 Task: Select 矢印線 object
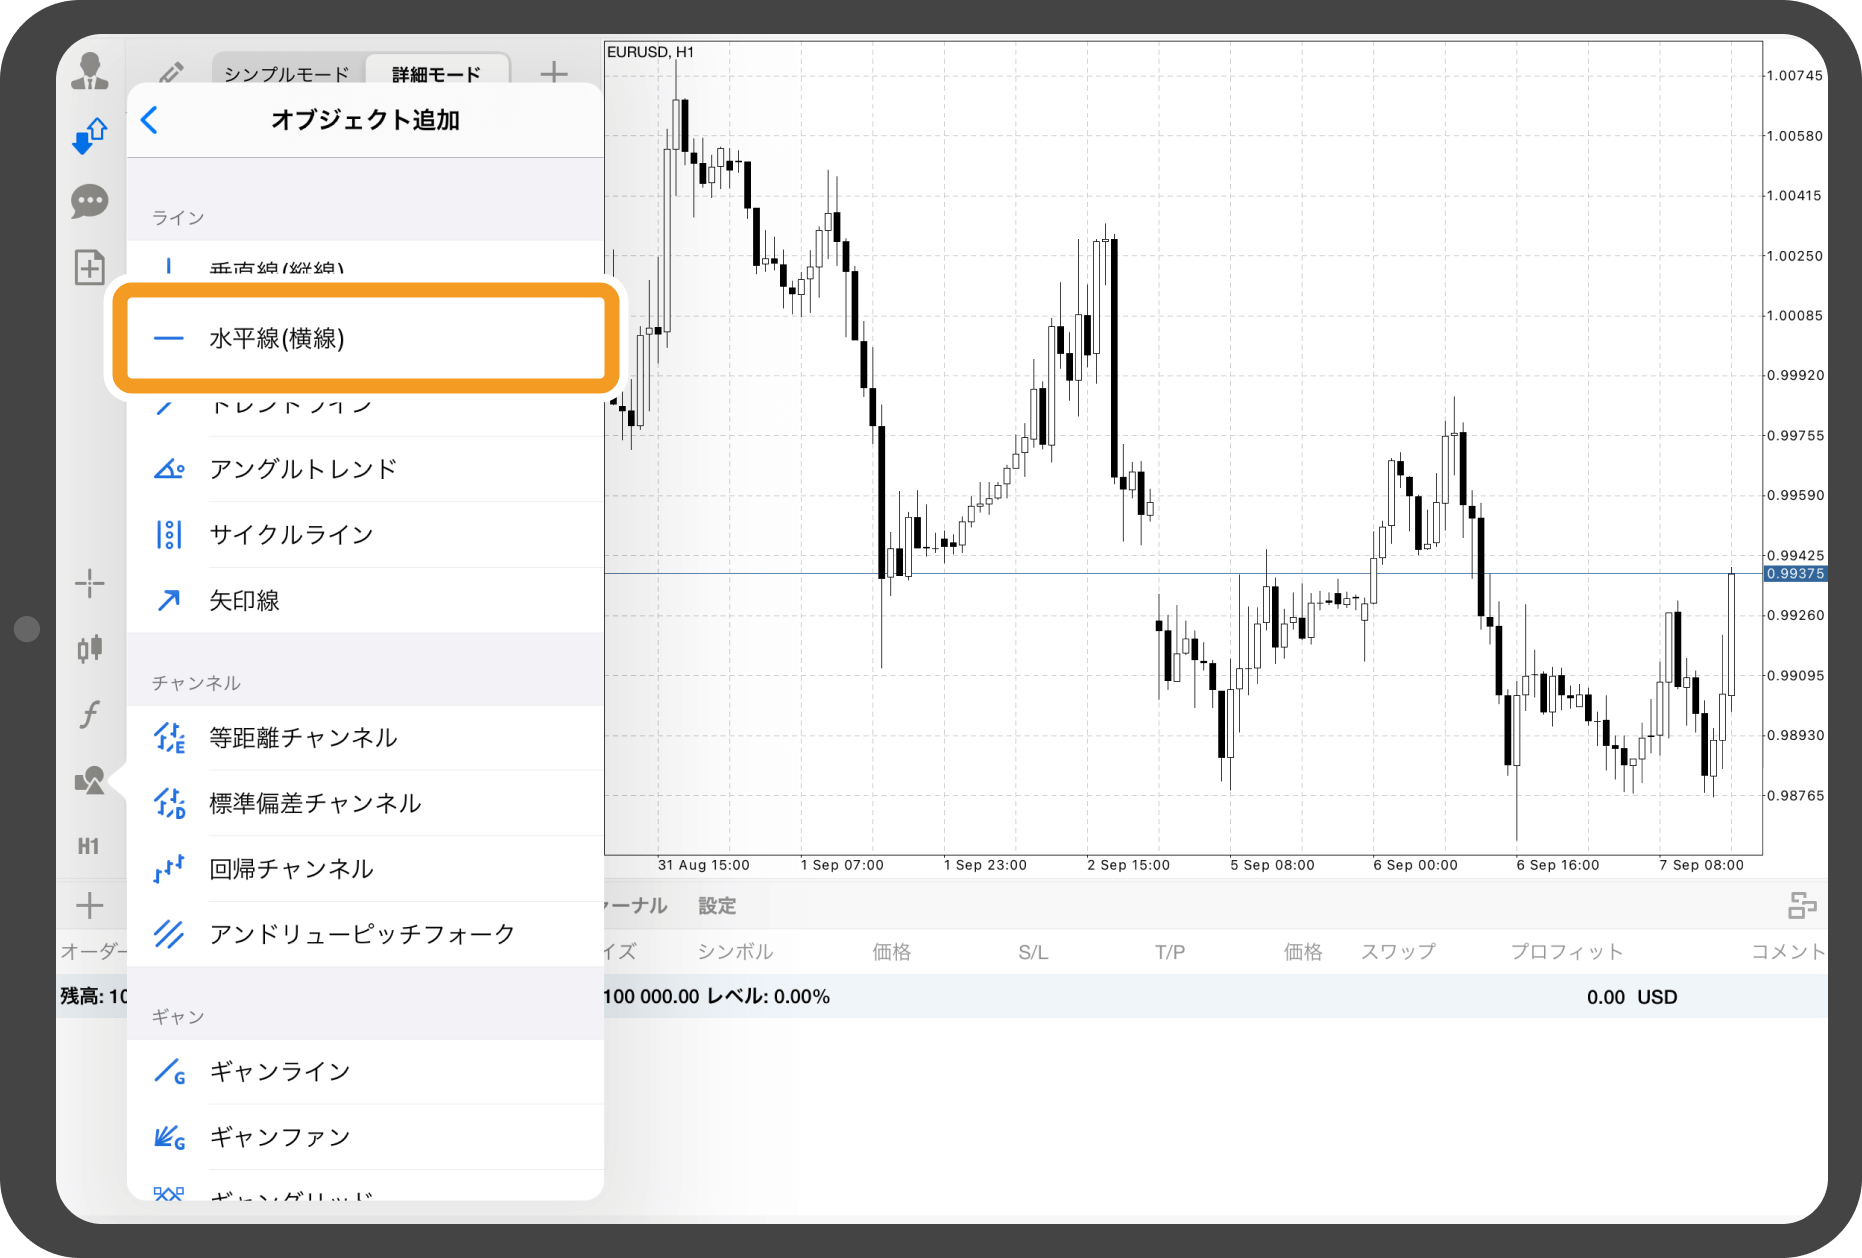365,600
